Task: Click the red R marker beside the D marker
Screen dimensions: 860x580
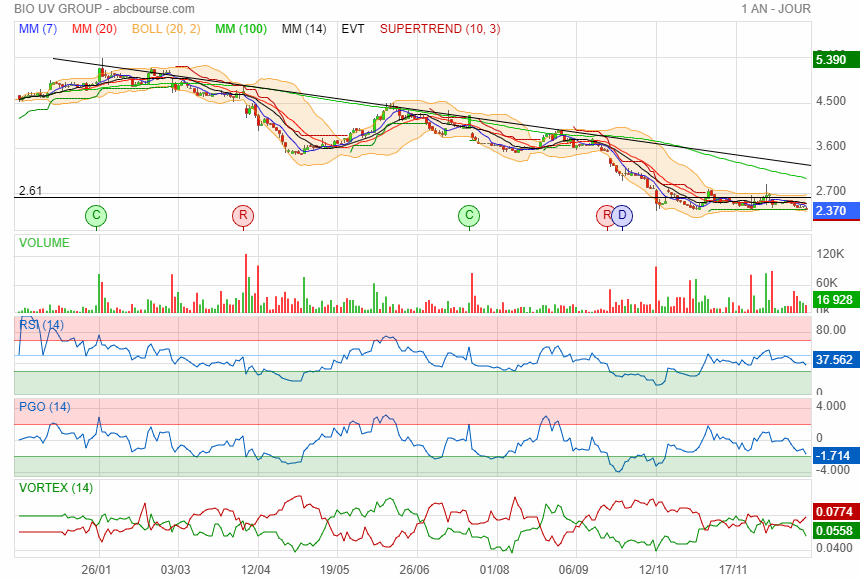Action: pyautogui.click(x=604, y=216)
